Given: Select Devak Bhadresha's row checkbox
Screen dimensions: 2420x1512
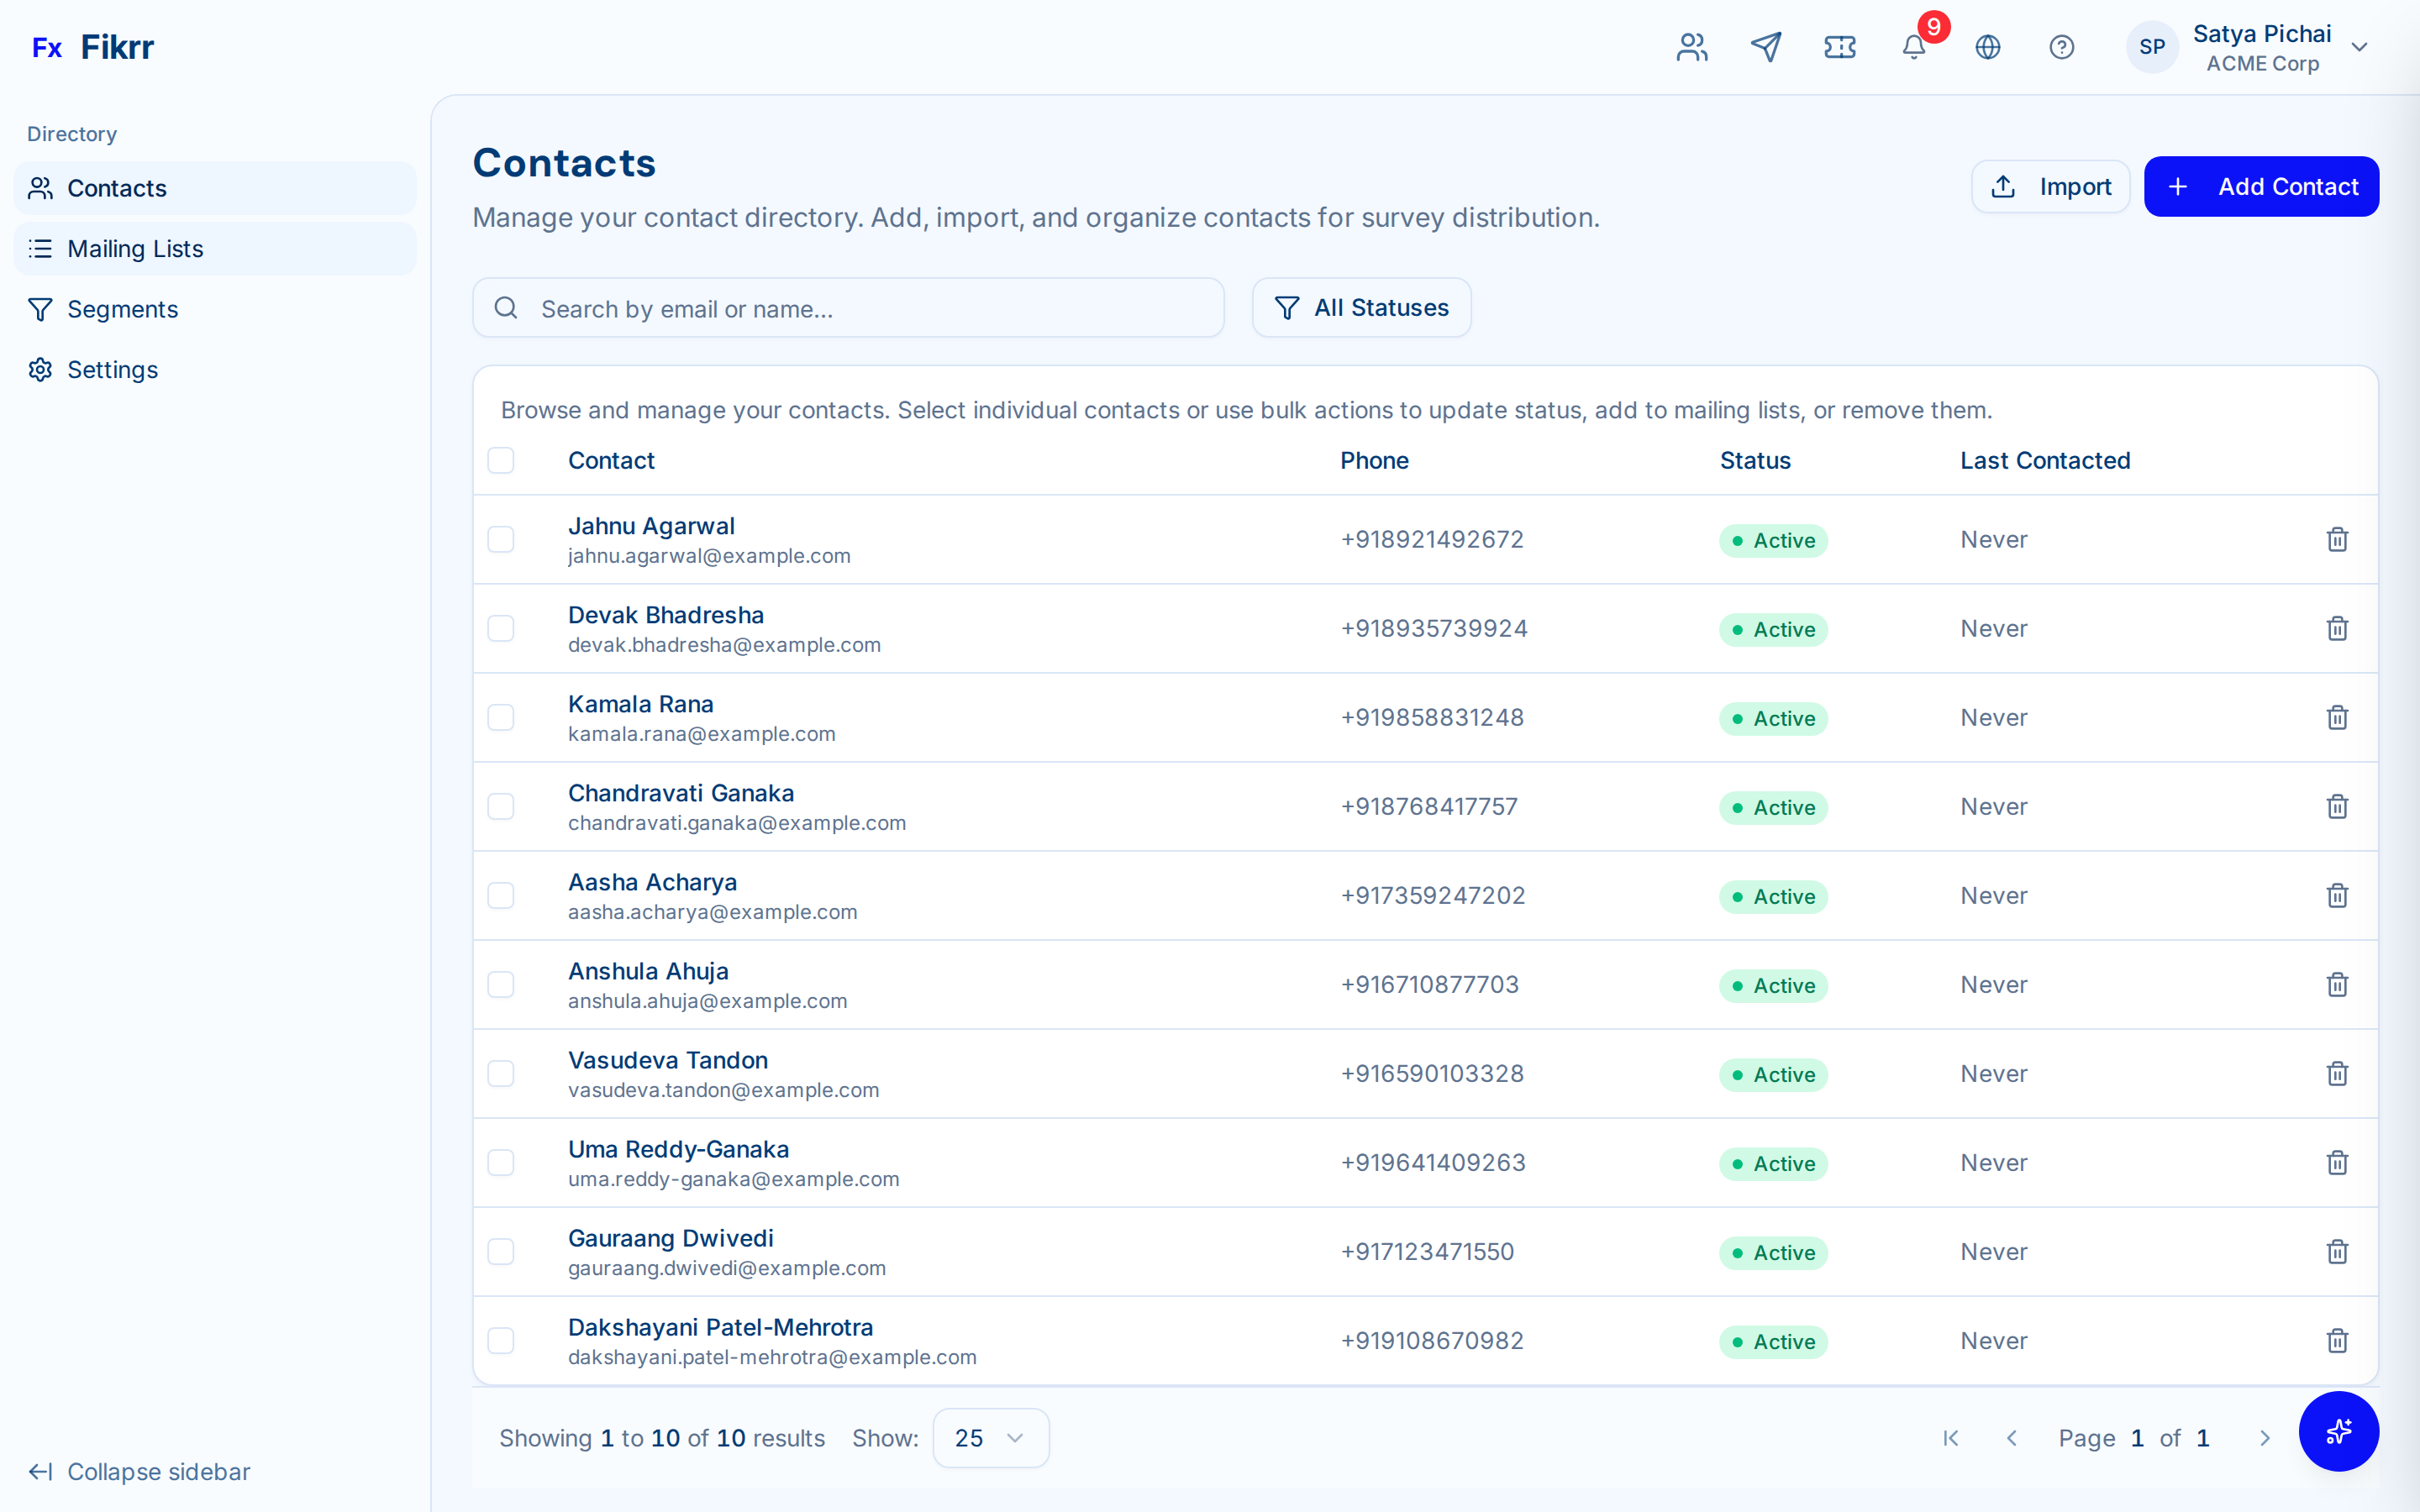Looking at the screenshot, I should [501, 628].
